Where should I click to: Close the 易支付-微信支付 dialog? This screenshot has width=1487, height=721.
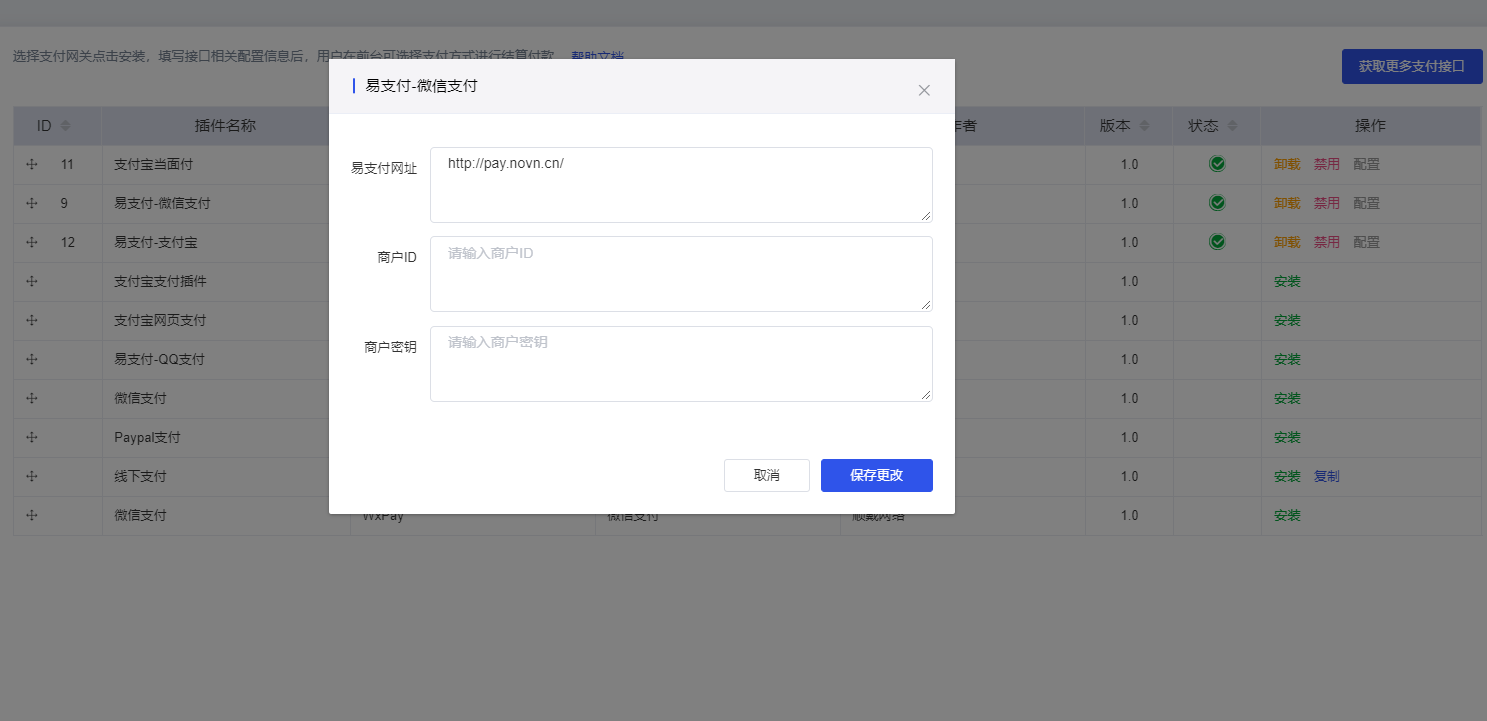pos(924,90)
